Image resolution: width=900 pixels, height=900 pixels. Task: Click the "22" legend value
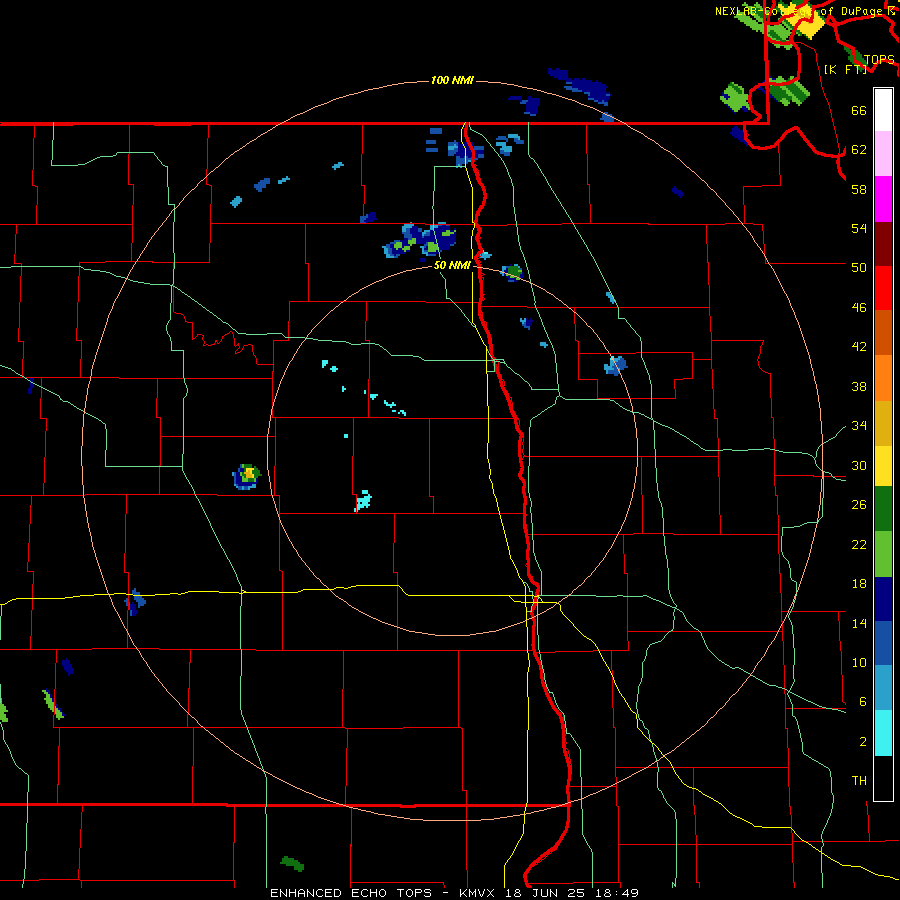coord(859,544)
